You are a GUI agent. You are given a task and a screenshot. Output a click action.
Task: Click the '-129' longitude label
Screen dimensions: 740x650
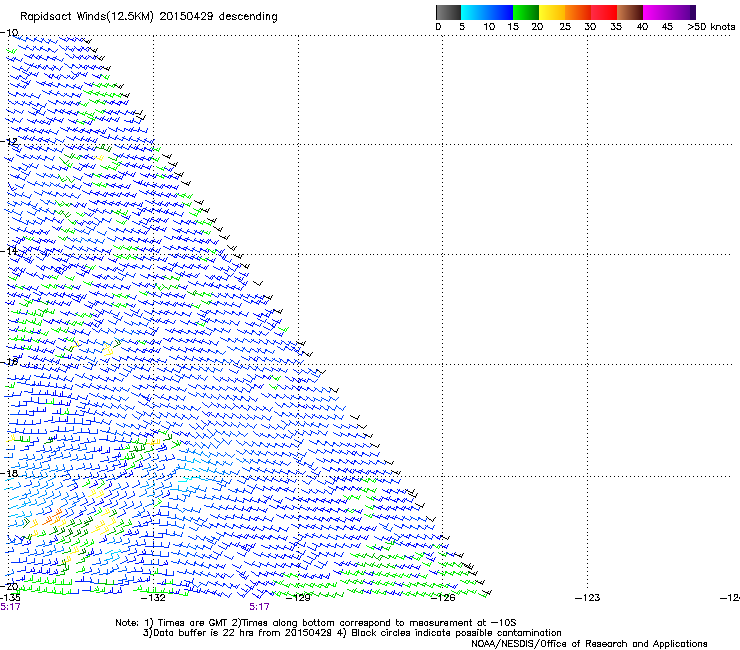(298, 598)
